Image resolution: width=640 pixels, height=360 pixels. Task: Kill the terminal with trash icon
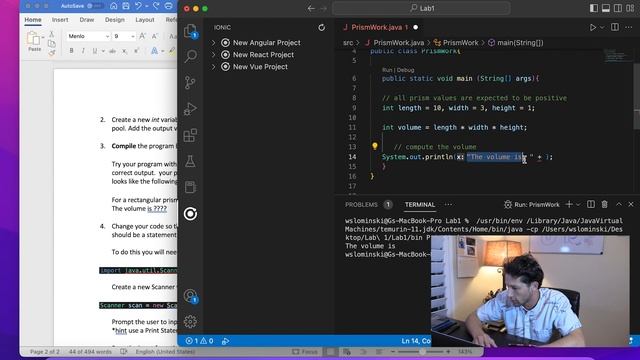point(604,204)
